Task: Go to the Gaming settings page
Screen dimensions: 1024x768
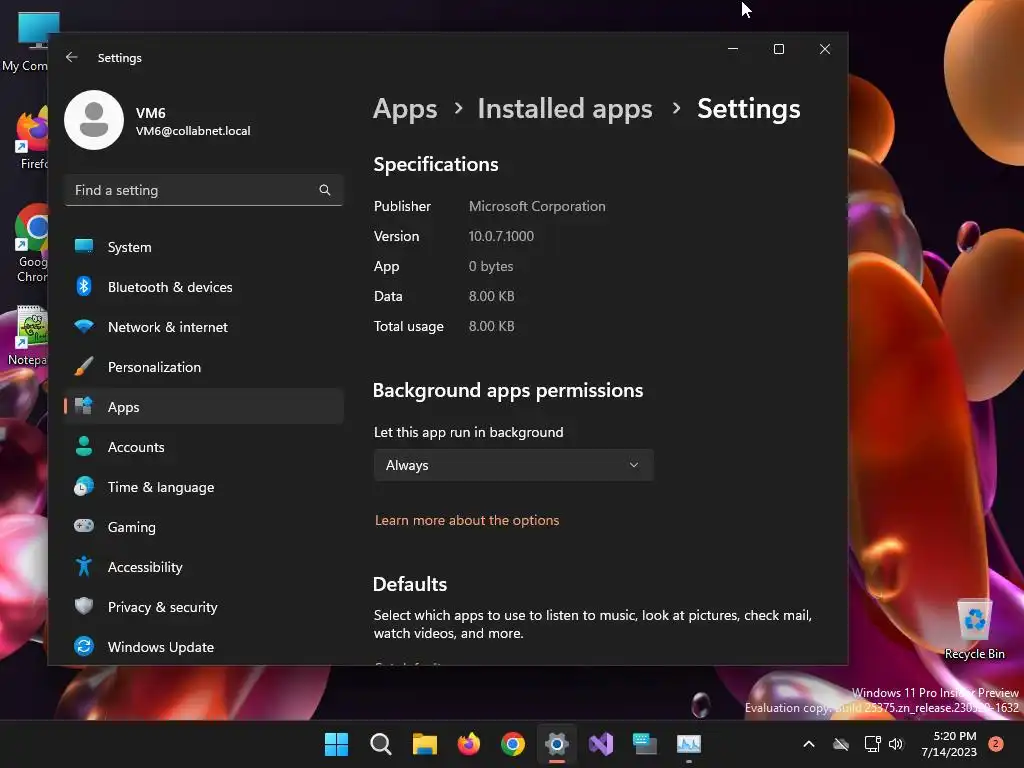Action: click(204, 527)
